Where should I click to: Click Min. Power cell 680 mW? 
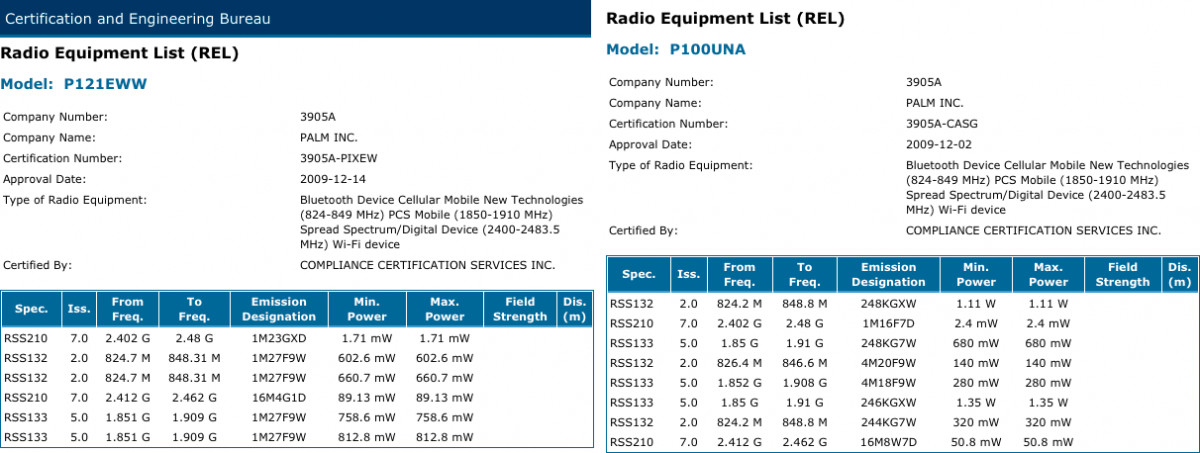[x=975, y=343]
